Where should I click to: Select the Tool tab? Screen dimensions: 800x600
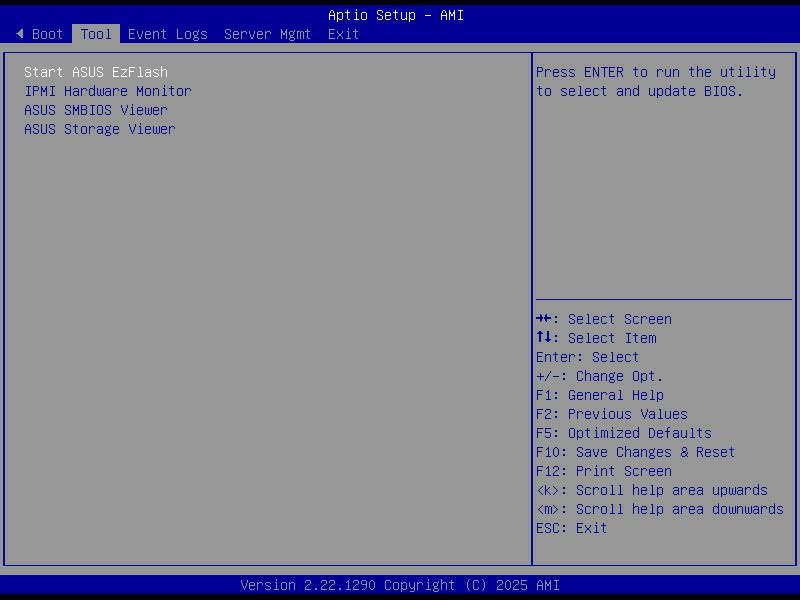96,34
